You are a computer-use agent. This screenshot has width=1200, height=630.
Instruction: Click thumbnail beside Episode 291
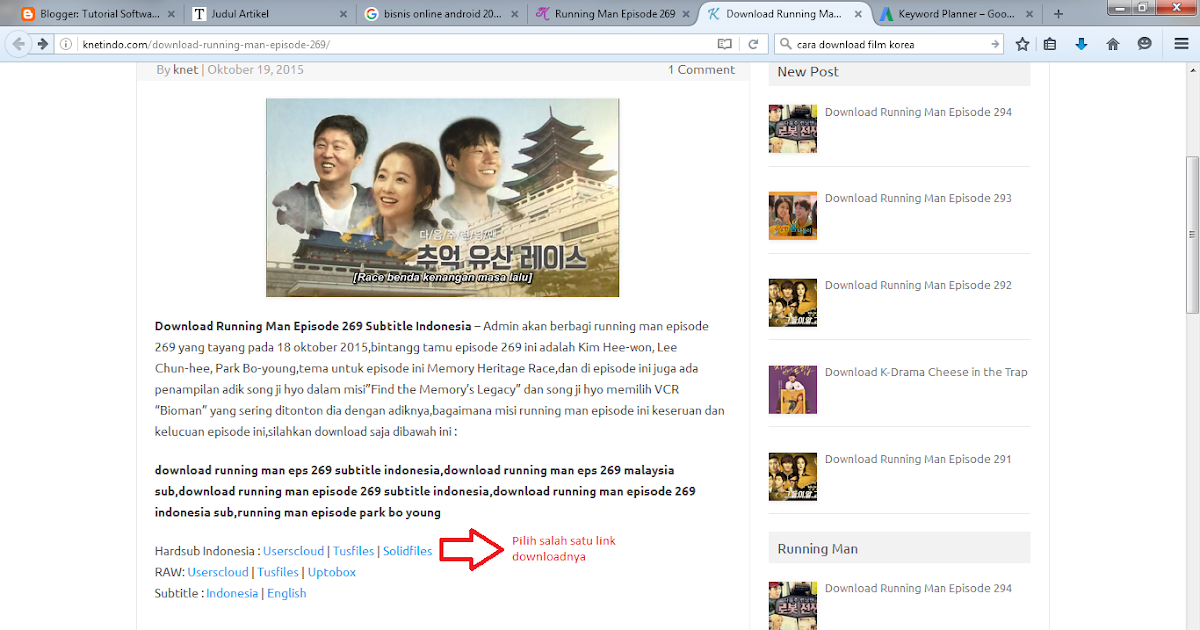click(793, 476)
